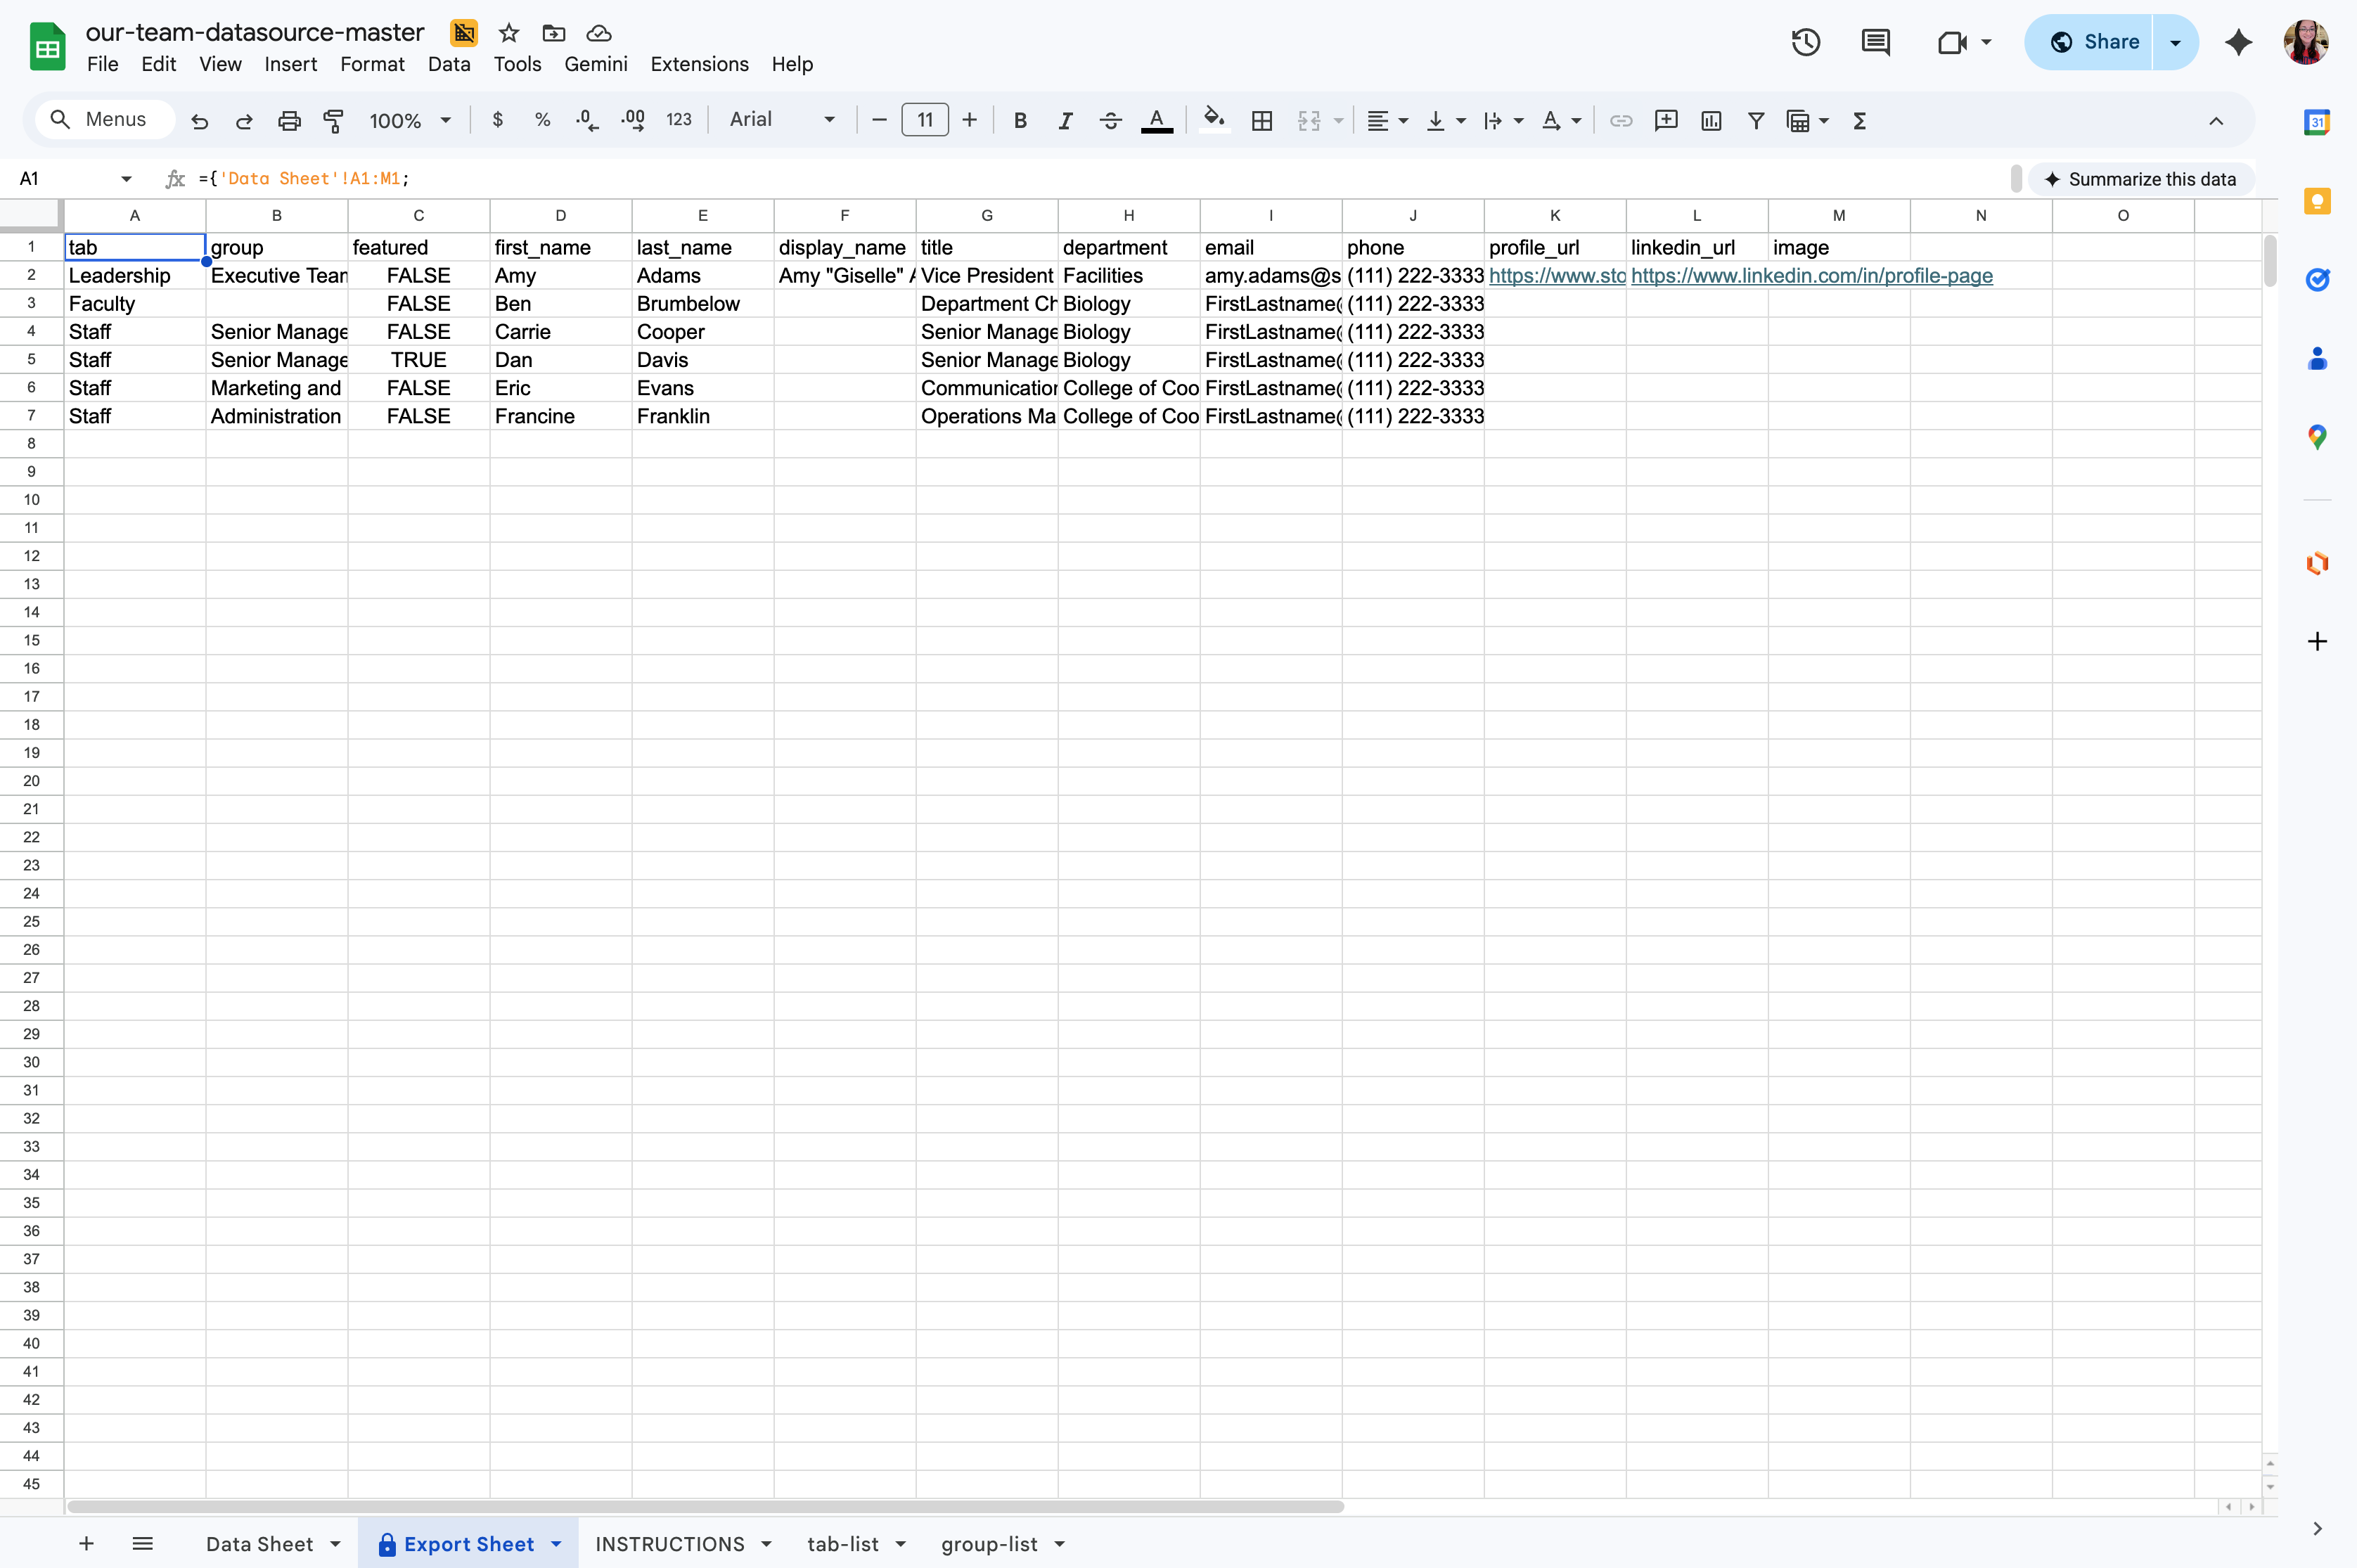2357x1568 pixels.
Task: Click Insert comment icon
Action: (x=1666, y=120)
